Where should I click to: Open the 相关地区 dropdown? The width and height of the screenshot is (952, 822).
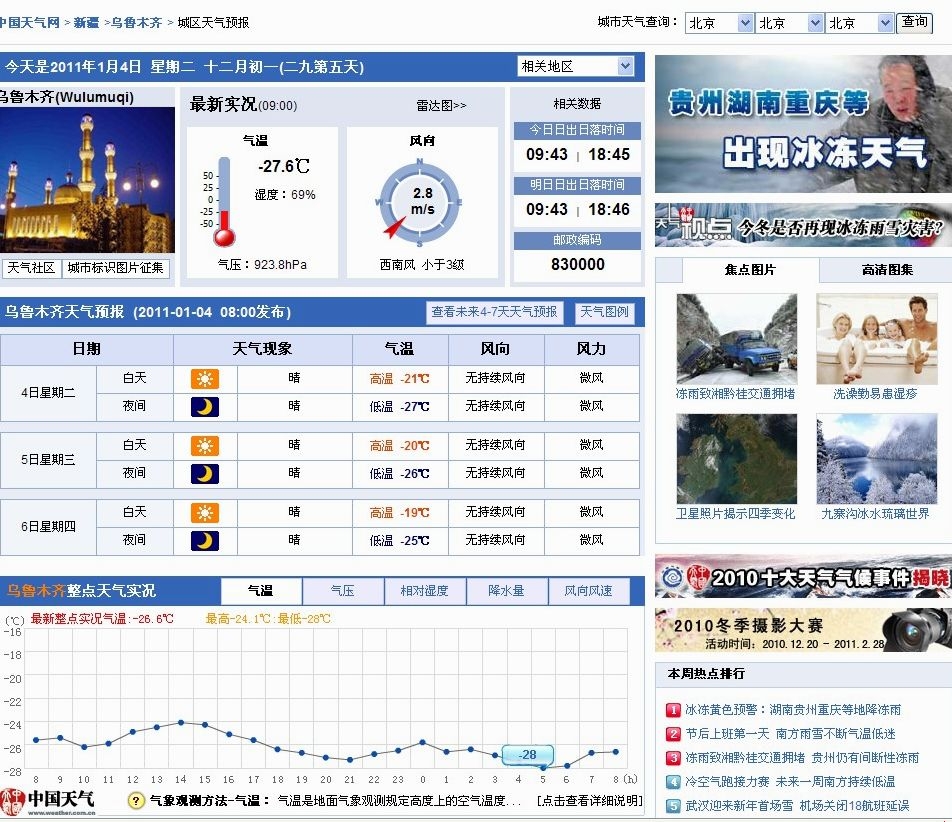click(576, 67)
